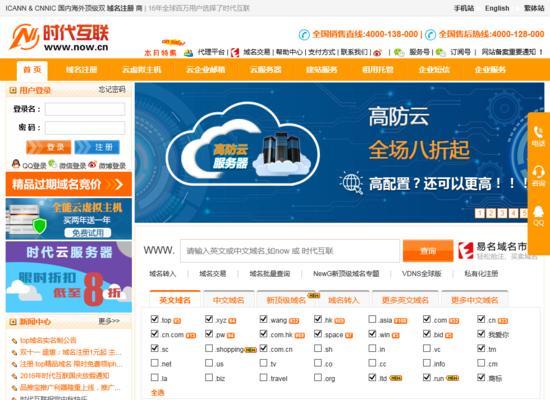Viewport: 550px width, 400px height.
Task: Click the QQ登录 penguin icon
Action: 16,164
